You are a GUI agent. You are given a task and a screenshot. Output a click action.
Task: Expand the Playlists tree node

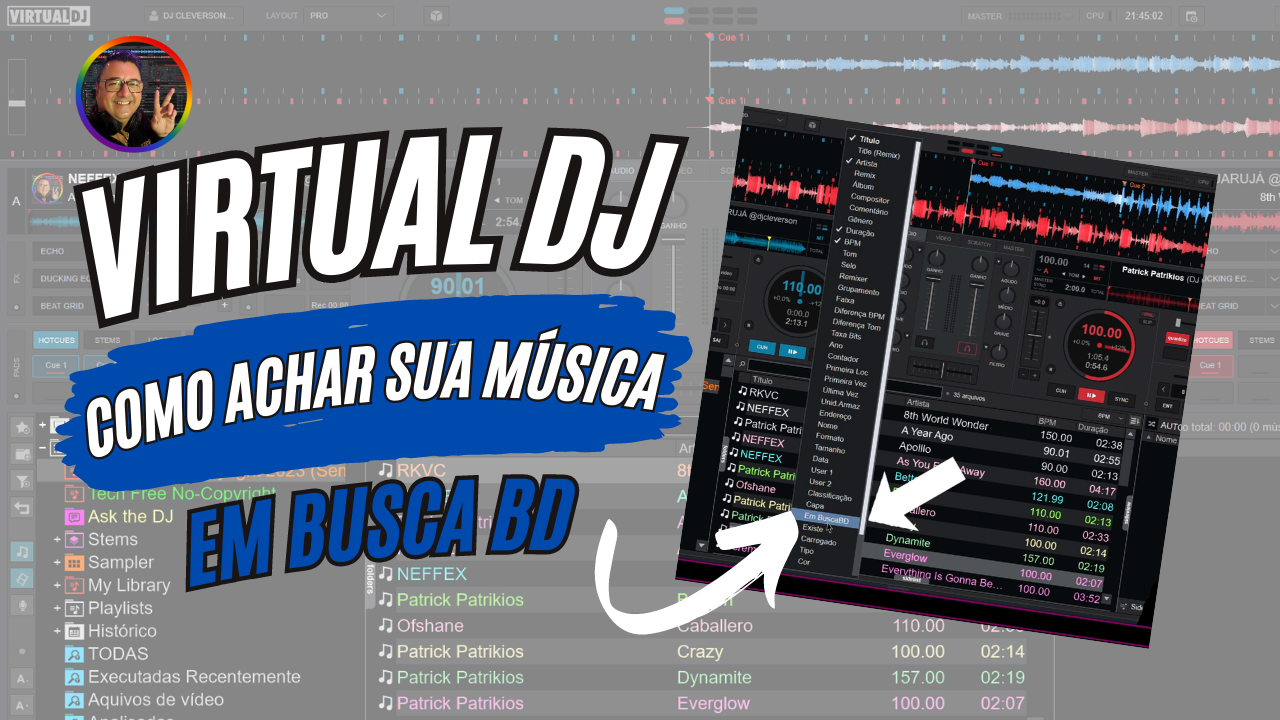tap(57, 608)
